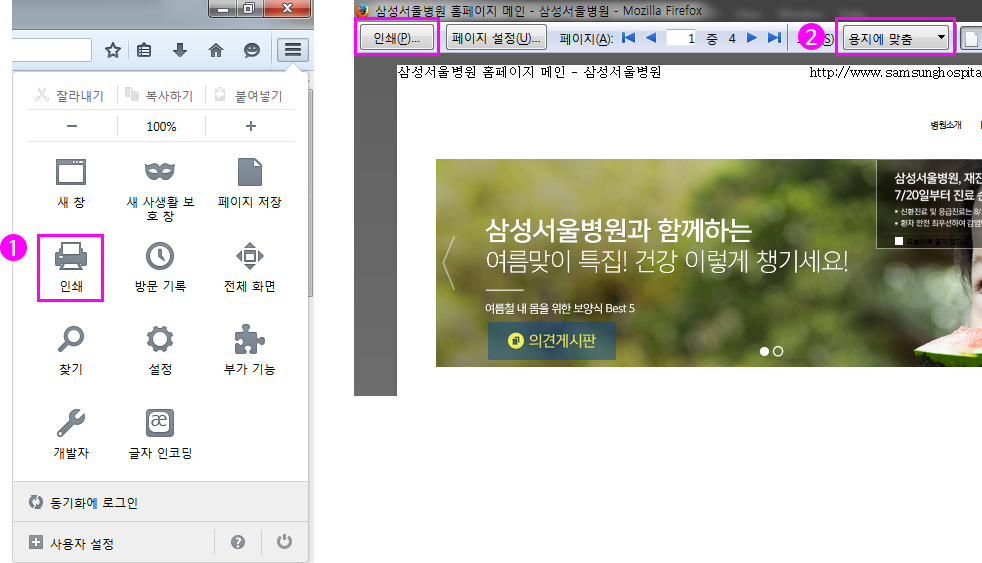982x563 pixels.
Task: Open 개발자 wrench developer tools
Action: [x=71, y=434]
